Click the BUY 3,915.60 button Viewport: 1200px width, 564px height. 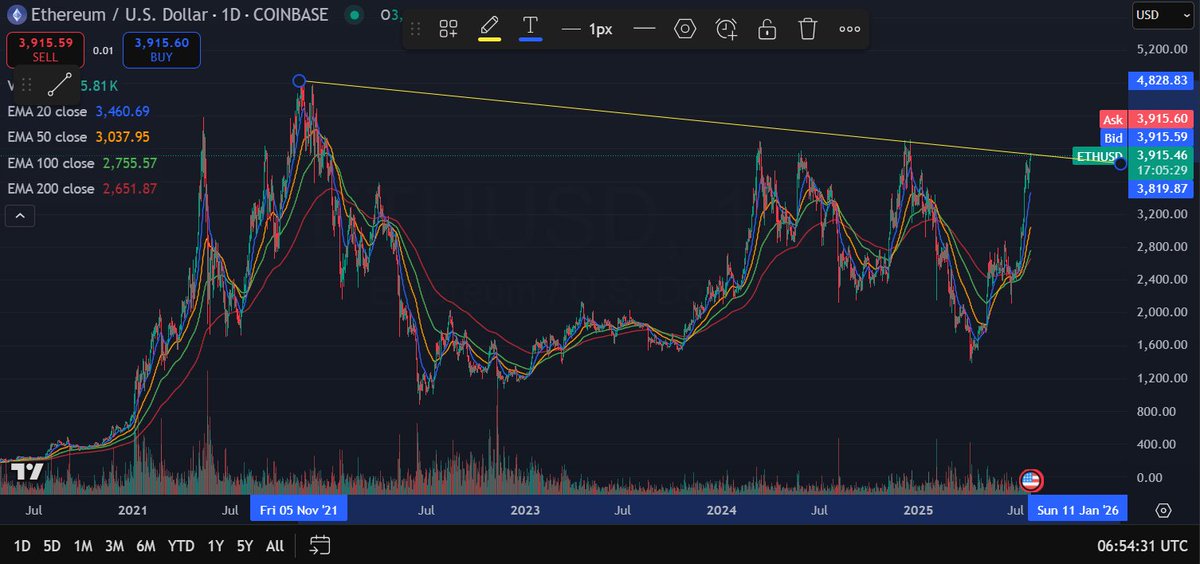point(162,50)
